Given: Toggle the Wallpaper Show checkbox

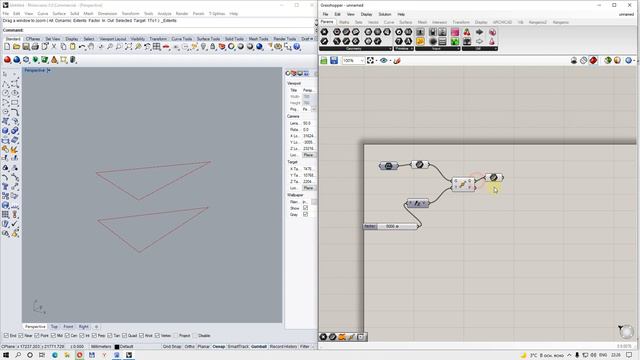Looking at the screenshot, I should click(x=305, y=208).
